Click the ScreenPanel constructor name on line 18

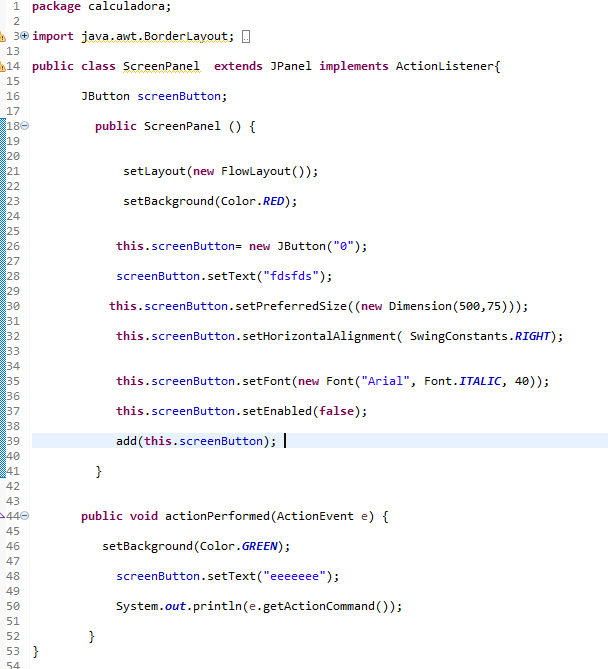[182, 126]
